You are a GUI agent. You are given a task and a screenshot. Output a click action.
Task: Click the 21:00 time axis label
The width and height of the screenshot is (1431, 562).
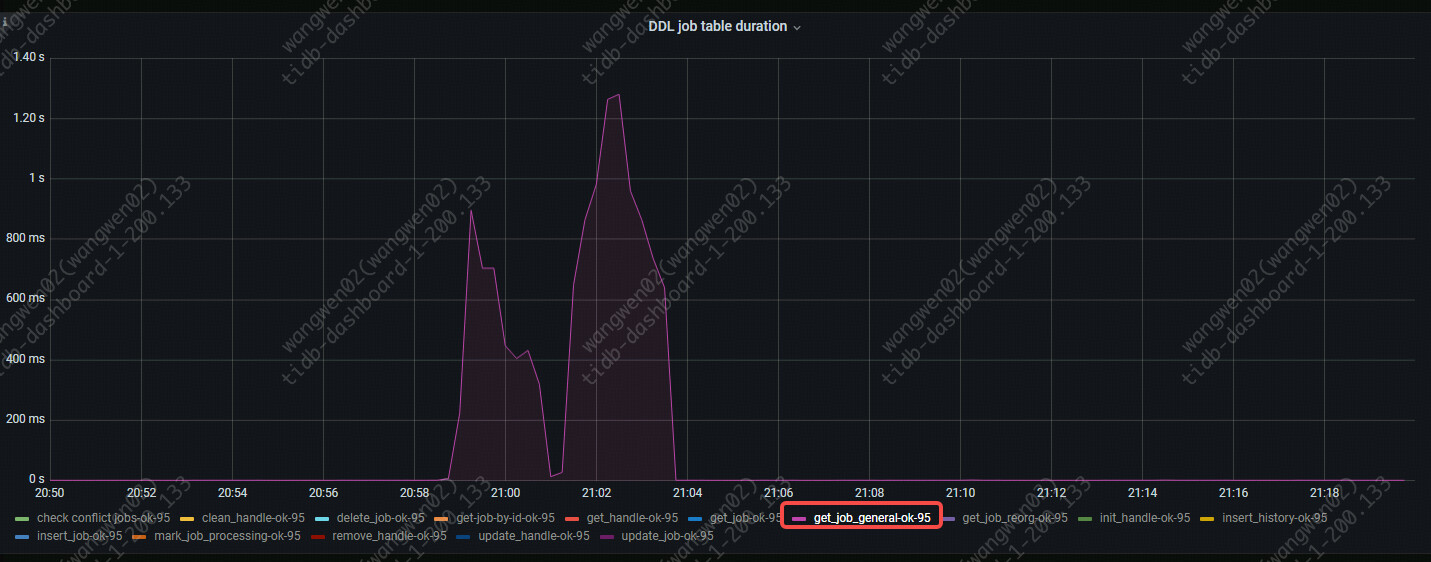coord(505,494)
